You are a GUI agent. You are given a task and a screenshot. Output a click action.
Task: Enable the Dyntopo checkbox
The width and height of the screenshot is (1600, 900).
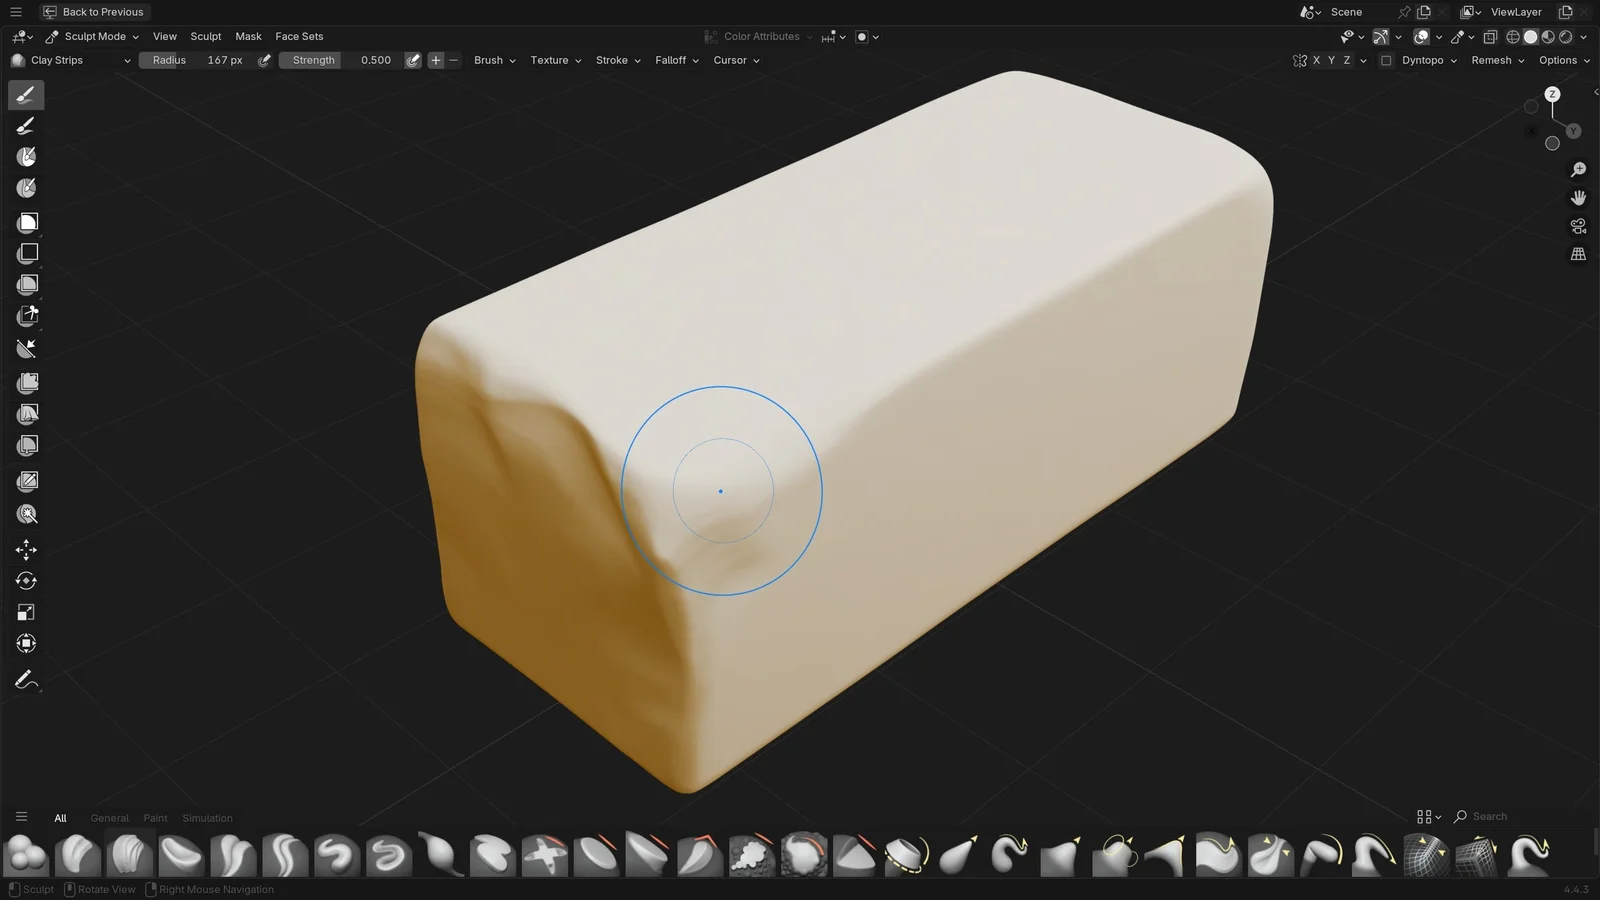(x=1386, y=60)
